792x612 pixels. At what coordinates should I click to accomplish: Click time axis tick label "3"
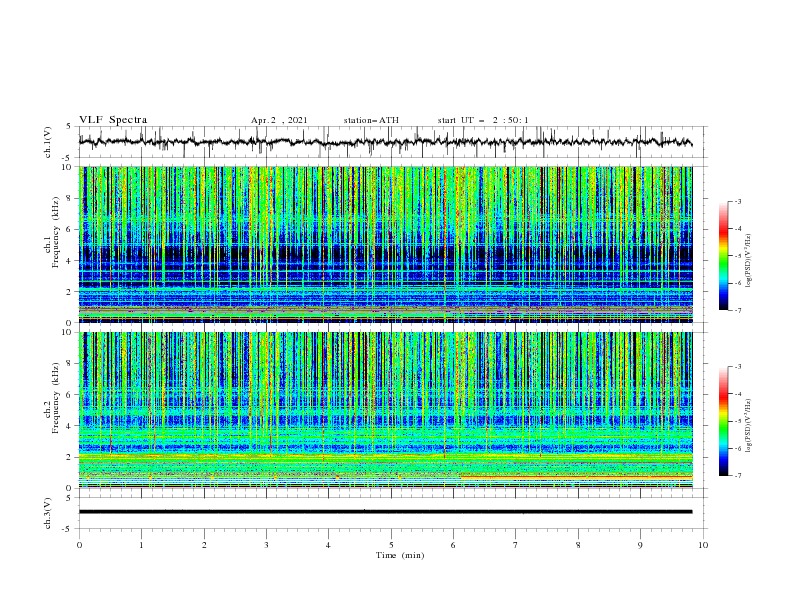266,545
